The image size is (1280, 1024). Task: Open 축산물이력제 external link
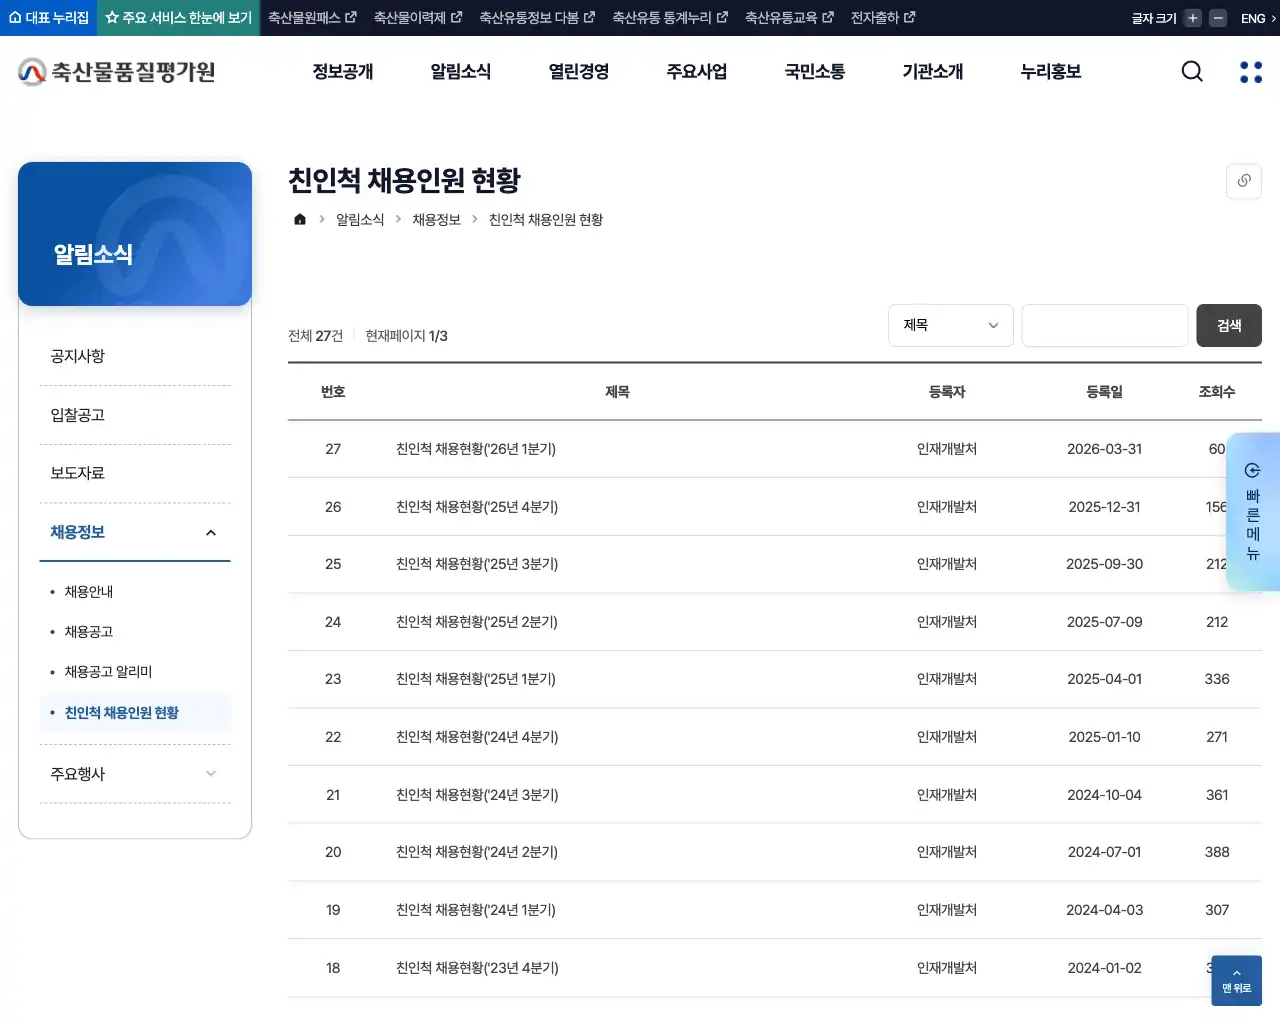coord(417,17)
